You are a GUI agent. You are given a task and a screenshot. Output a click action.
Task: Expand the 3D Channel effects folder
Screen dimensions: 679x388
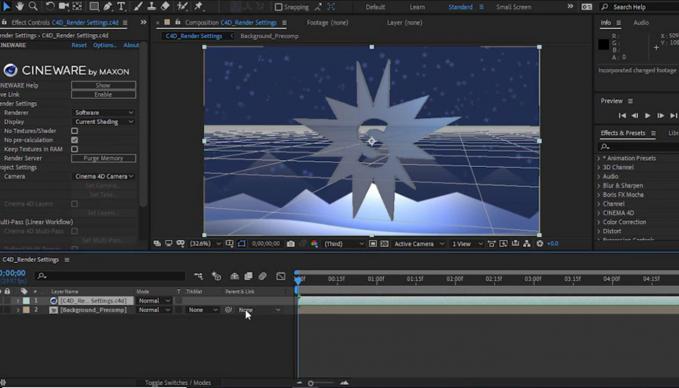(x=599, y=167)
